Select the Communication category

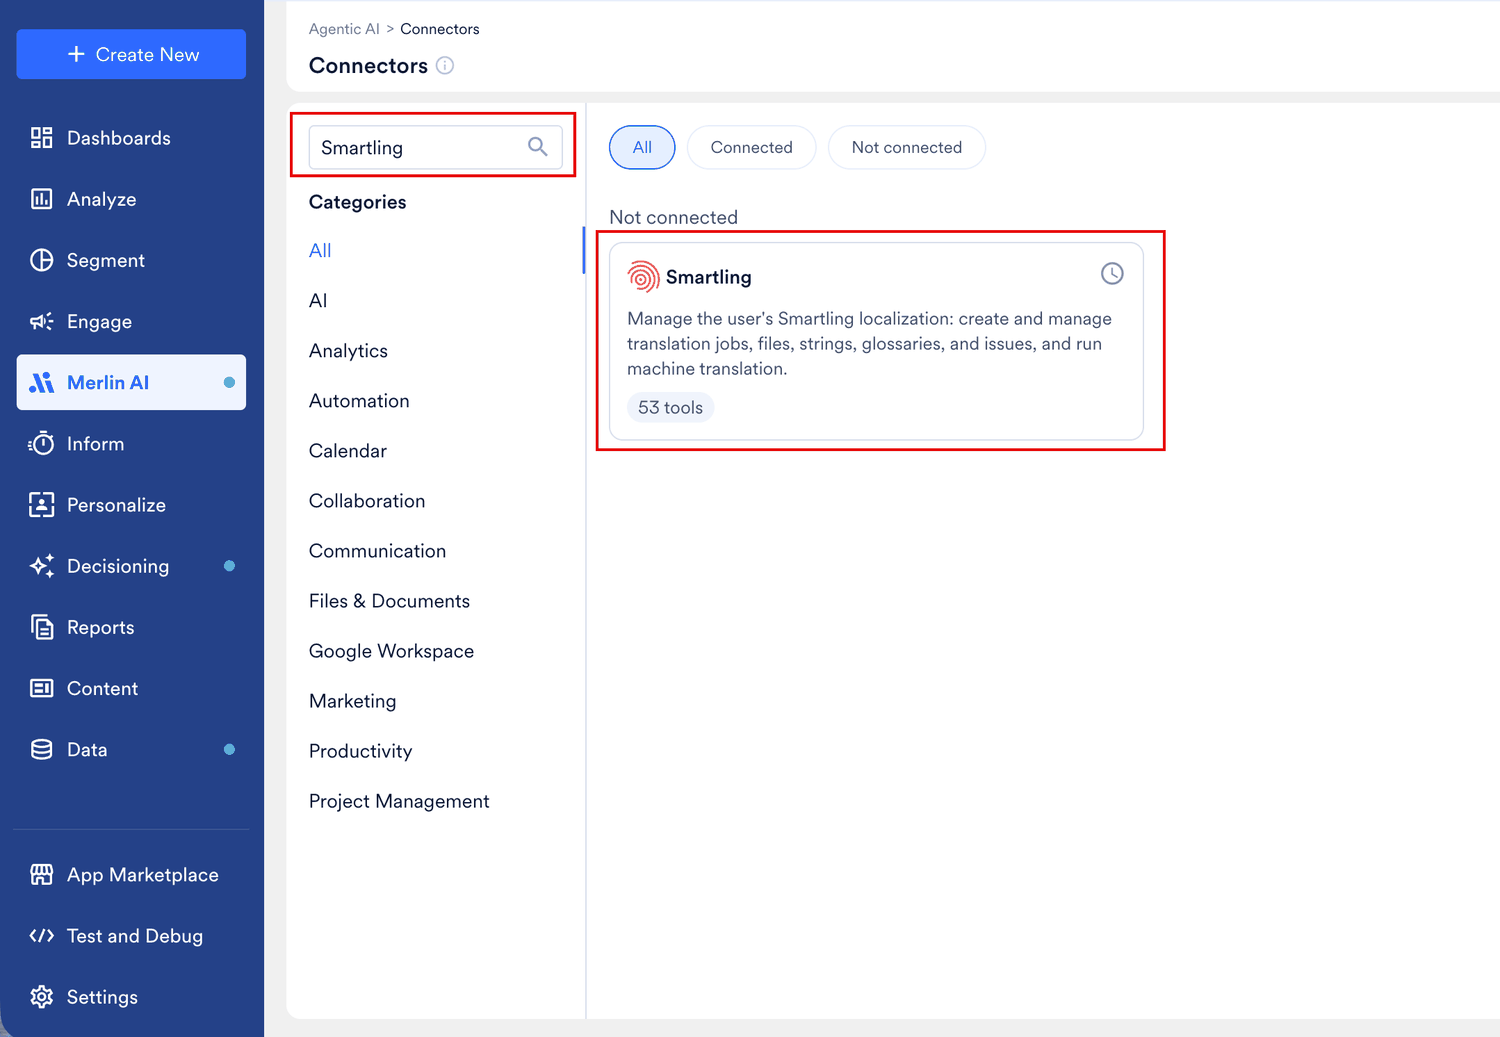pyautogui.click(x=377, y=551)
